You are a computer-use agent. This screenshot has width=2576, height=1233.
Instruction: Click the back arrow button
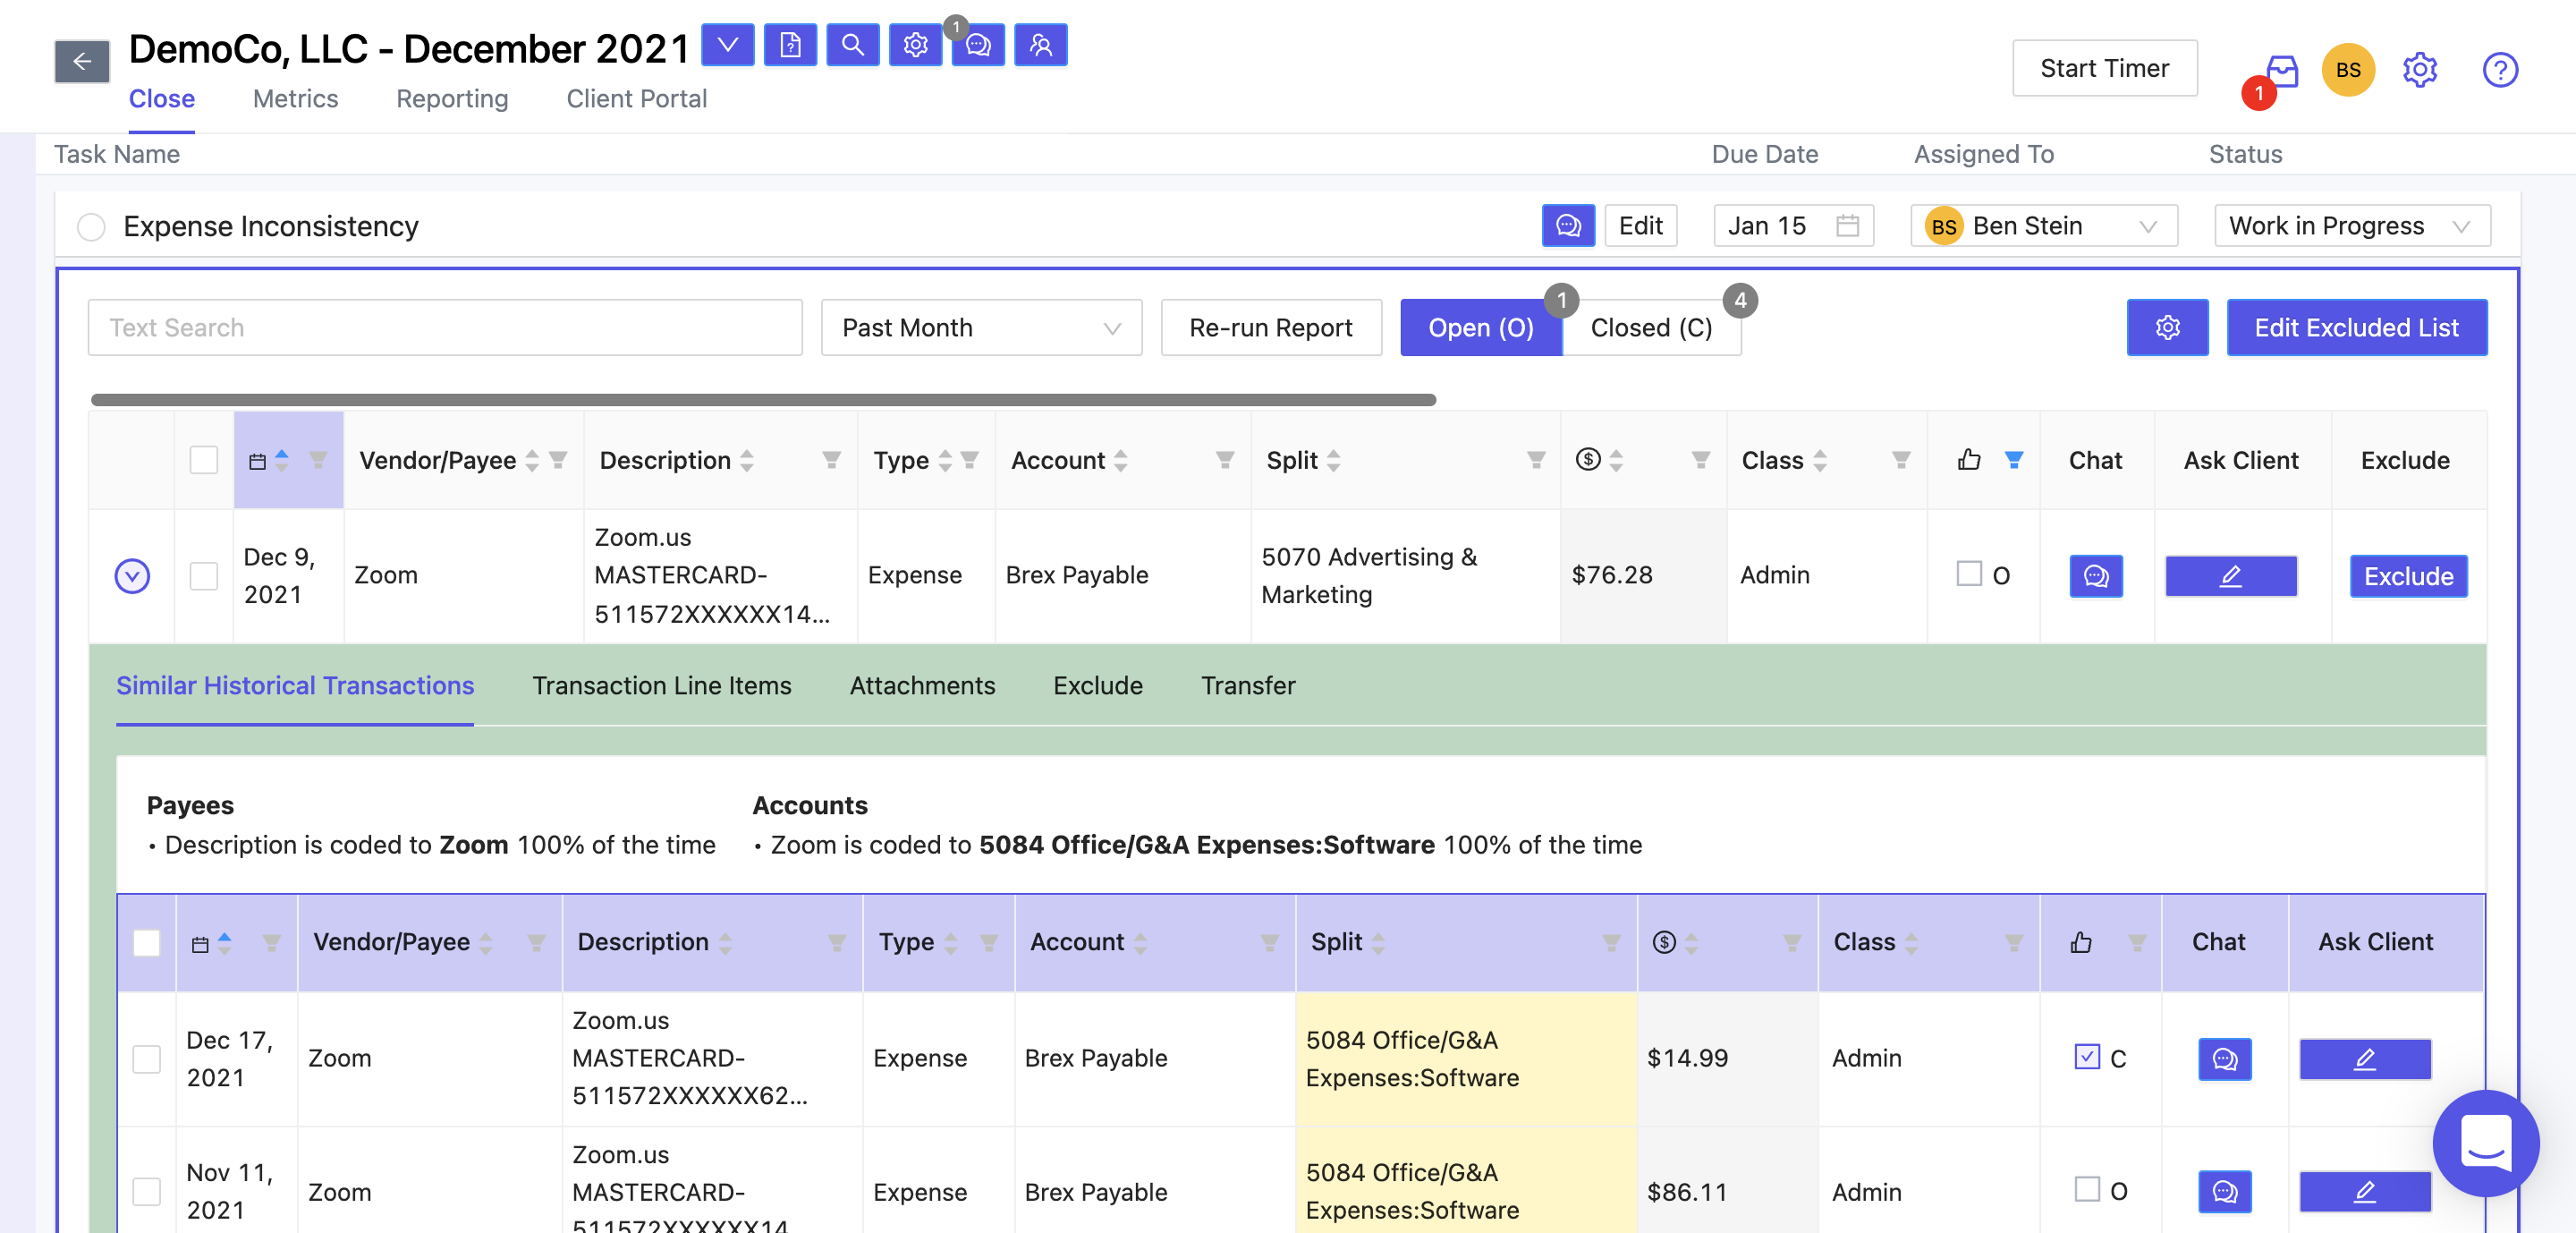pos(82,62)
